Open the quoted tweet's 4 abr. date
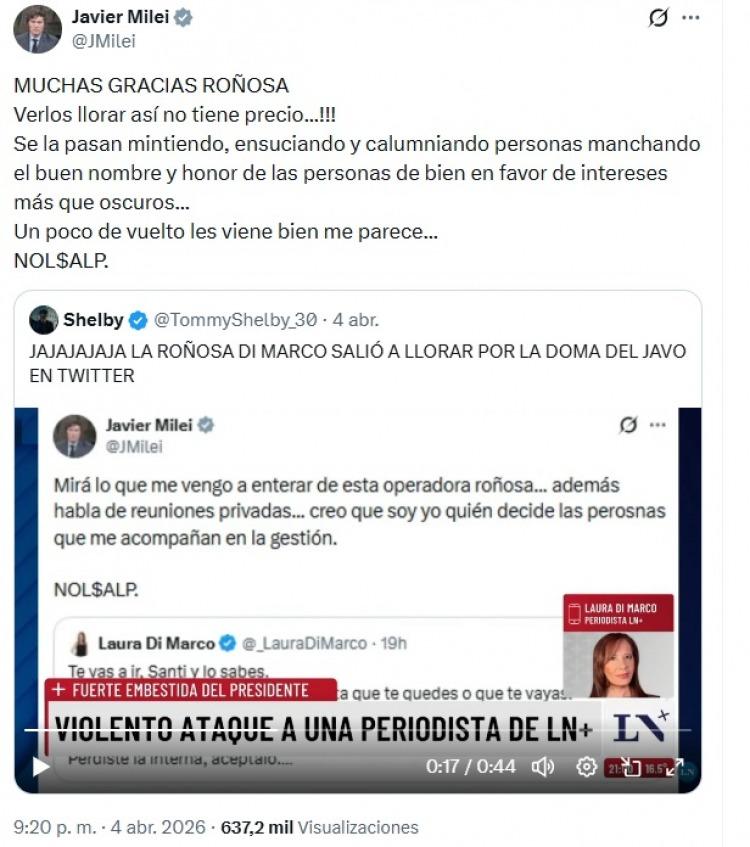The height and width of the screenshot is (847, 750). [x=356, y=320]
